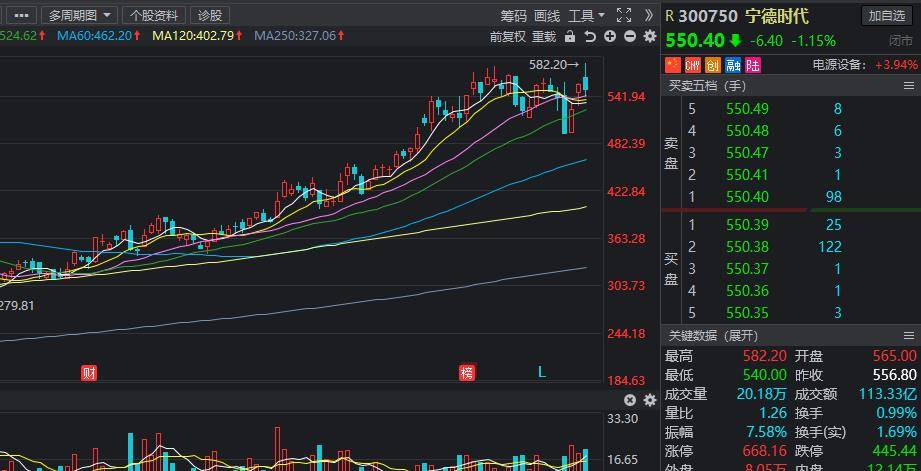Screen dimensions: 921x471
Task: Click the undo arrow icon above chart
Action: (x=590, y=36)
